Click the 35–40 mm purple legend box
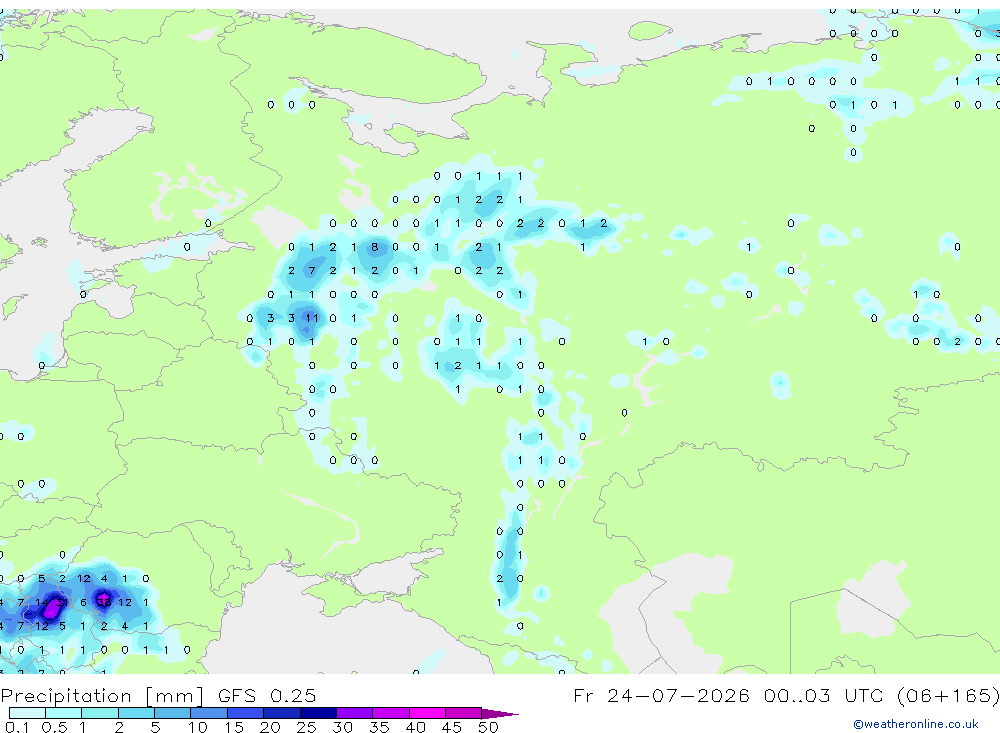Viewport: 1000px width, 733px height. [391, 713]
